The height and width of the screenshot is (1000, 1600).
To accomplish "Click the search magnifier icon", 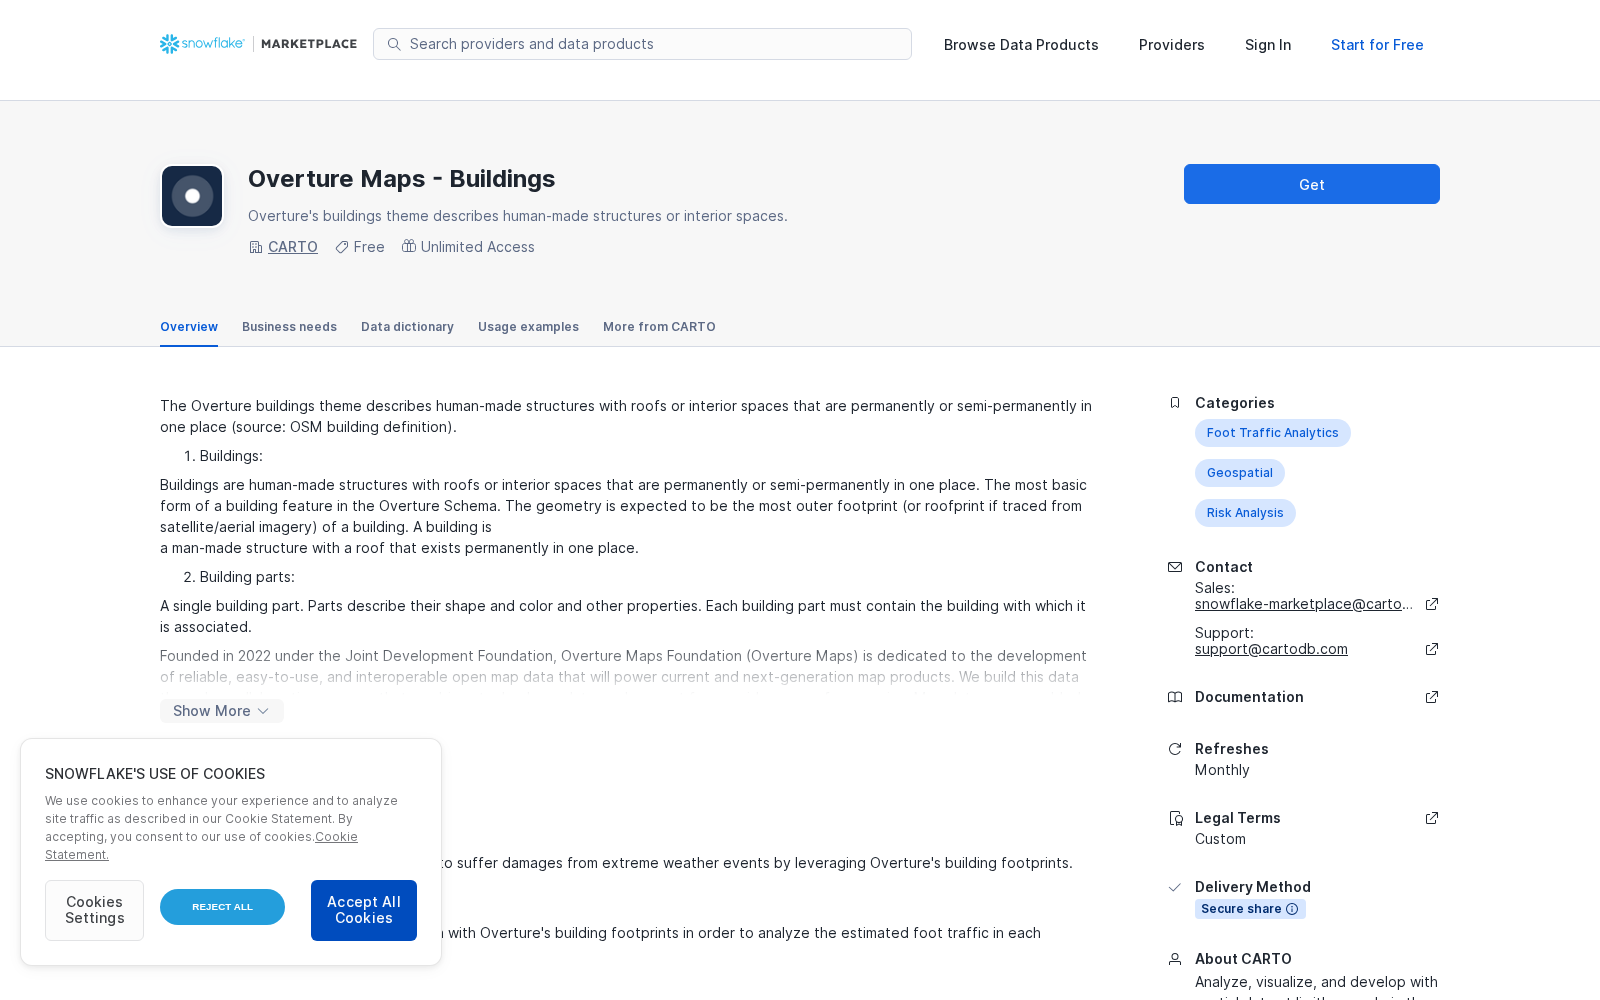I will [x=394, y=44].
